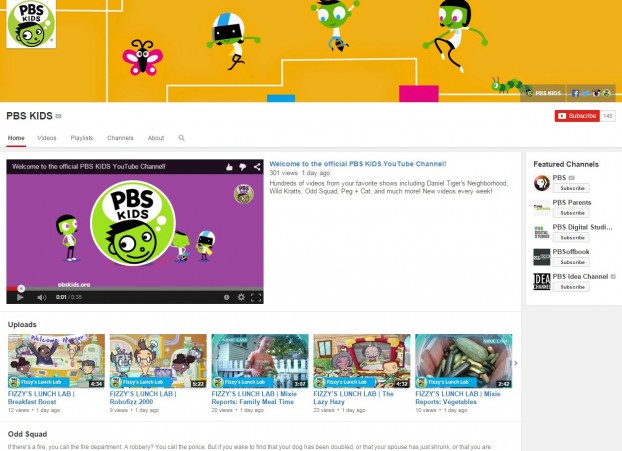
Task: Open the About tab
Action: 156,138
